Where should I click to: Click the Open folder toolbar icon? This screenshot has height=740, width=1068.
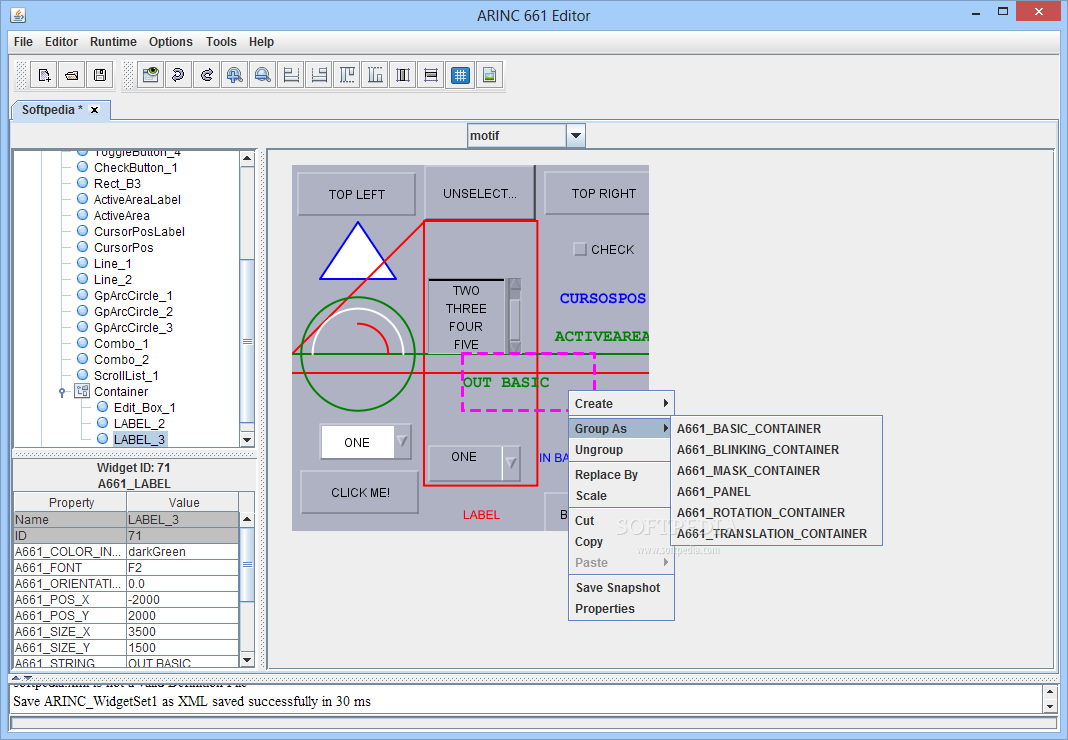[72, 75]
